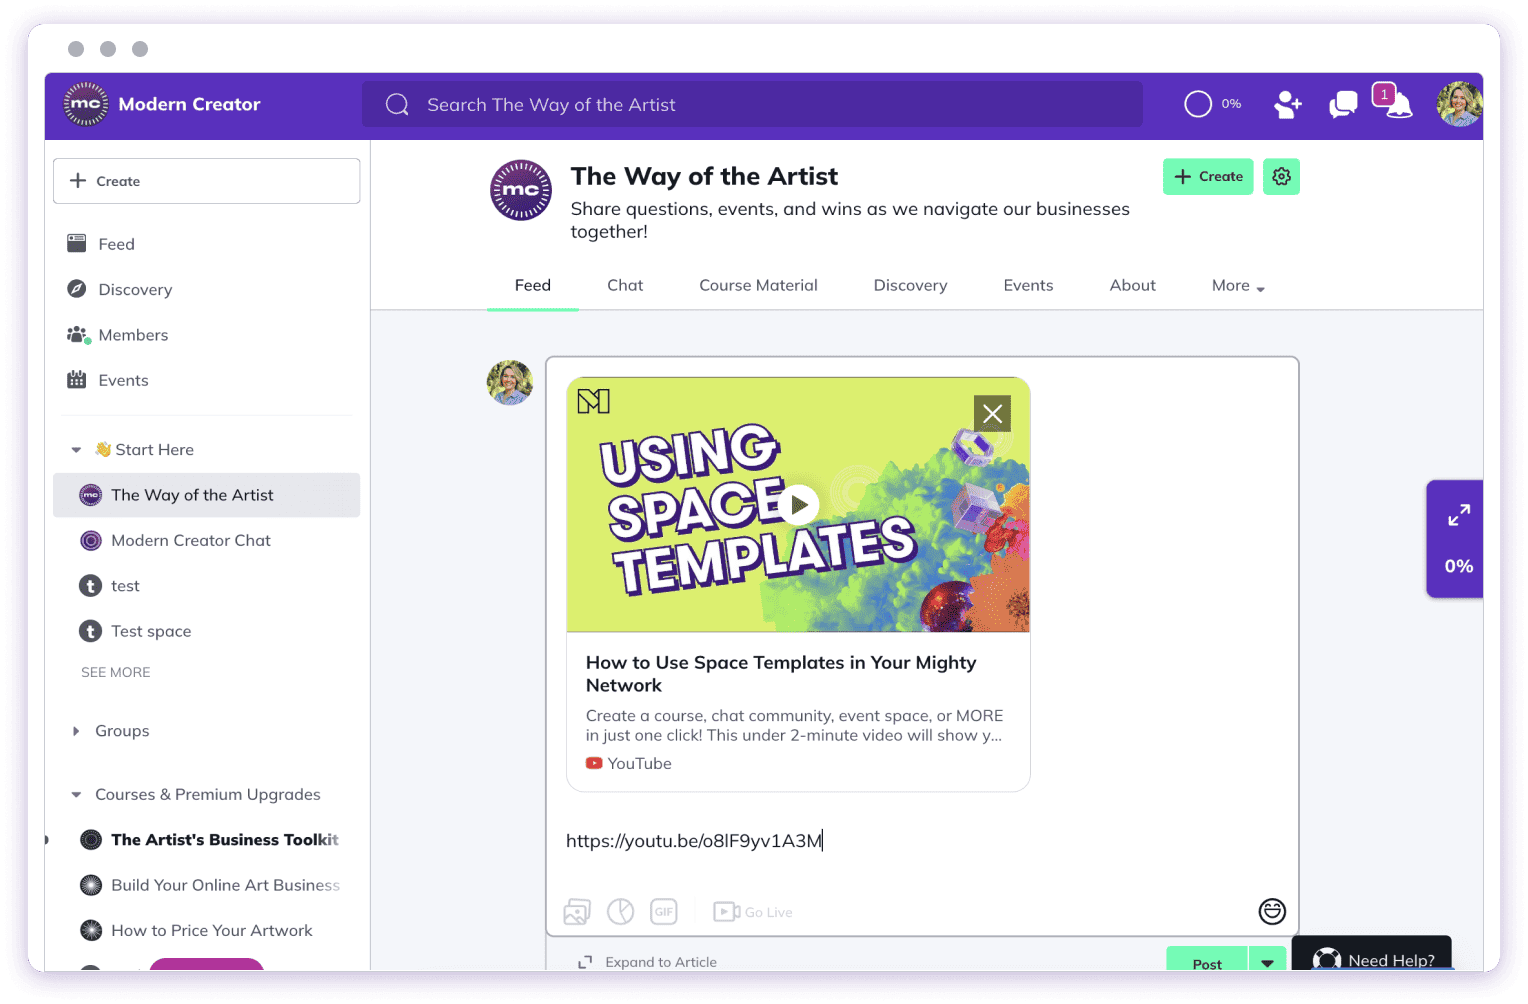Switch to the Events tab
The width and height of the screenshot is (1528, 1004).
[x=1028, y=286]
